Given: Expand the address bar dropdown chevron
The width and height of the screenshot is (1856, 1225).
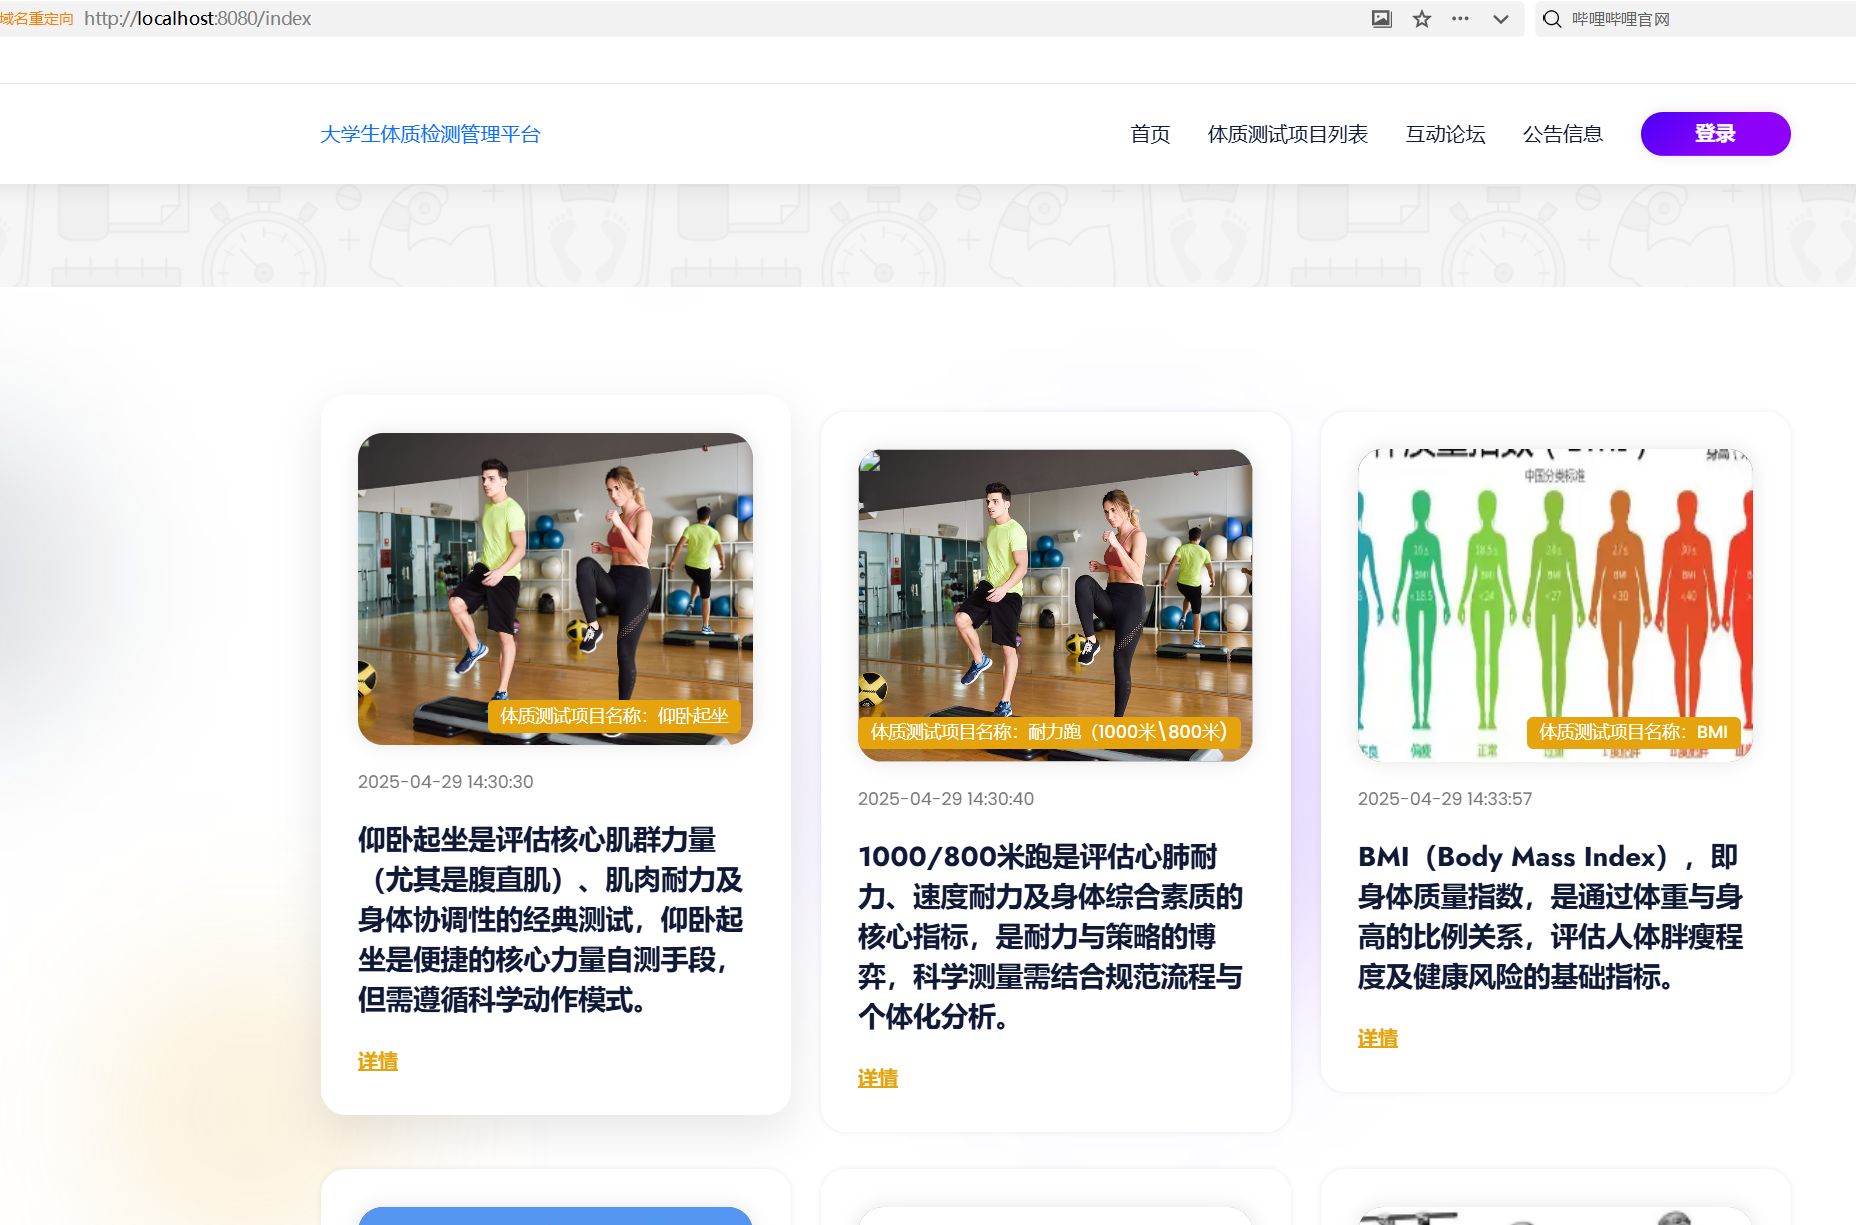Looking at the screenshot, I should coord(1500,19).
